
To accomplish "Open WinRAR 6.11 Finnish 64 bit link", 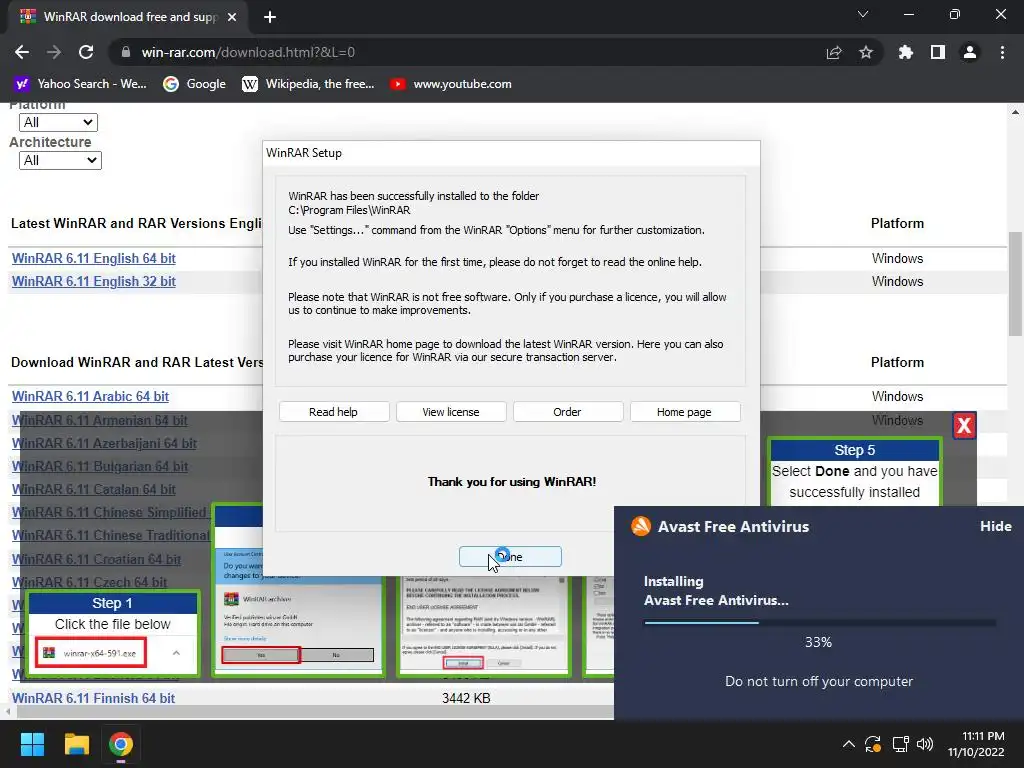I will [93, 698].
